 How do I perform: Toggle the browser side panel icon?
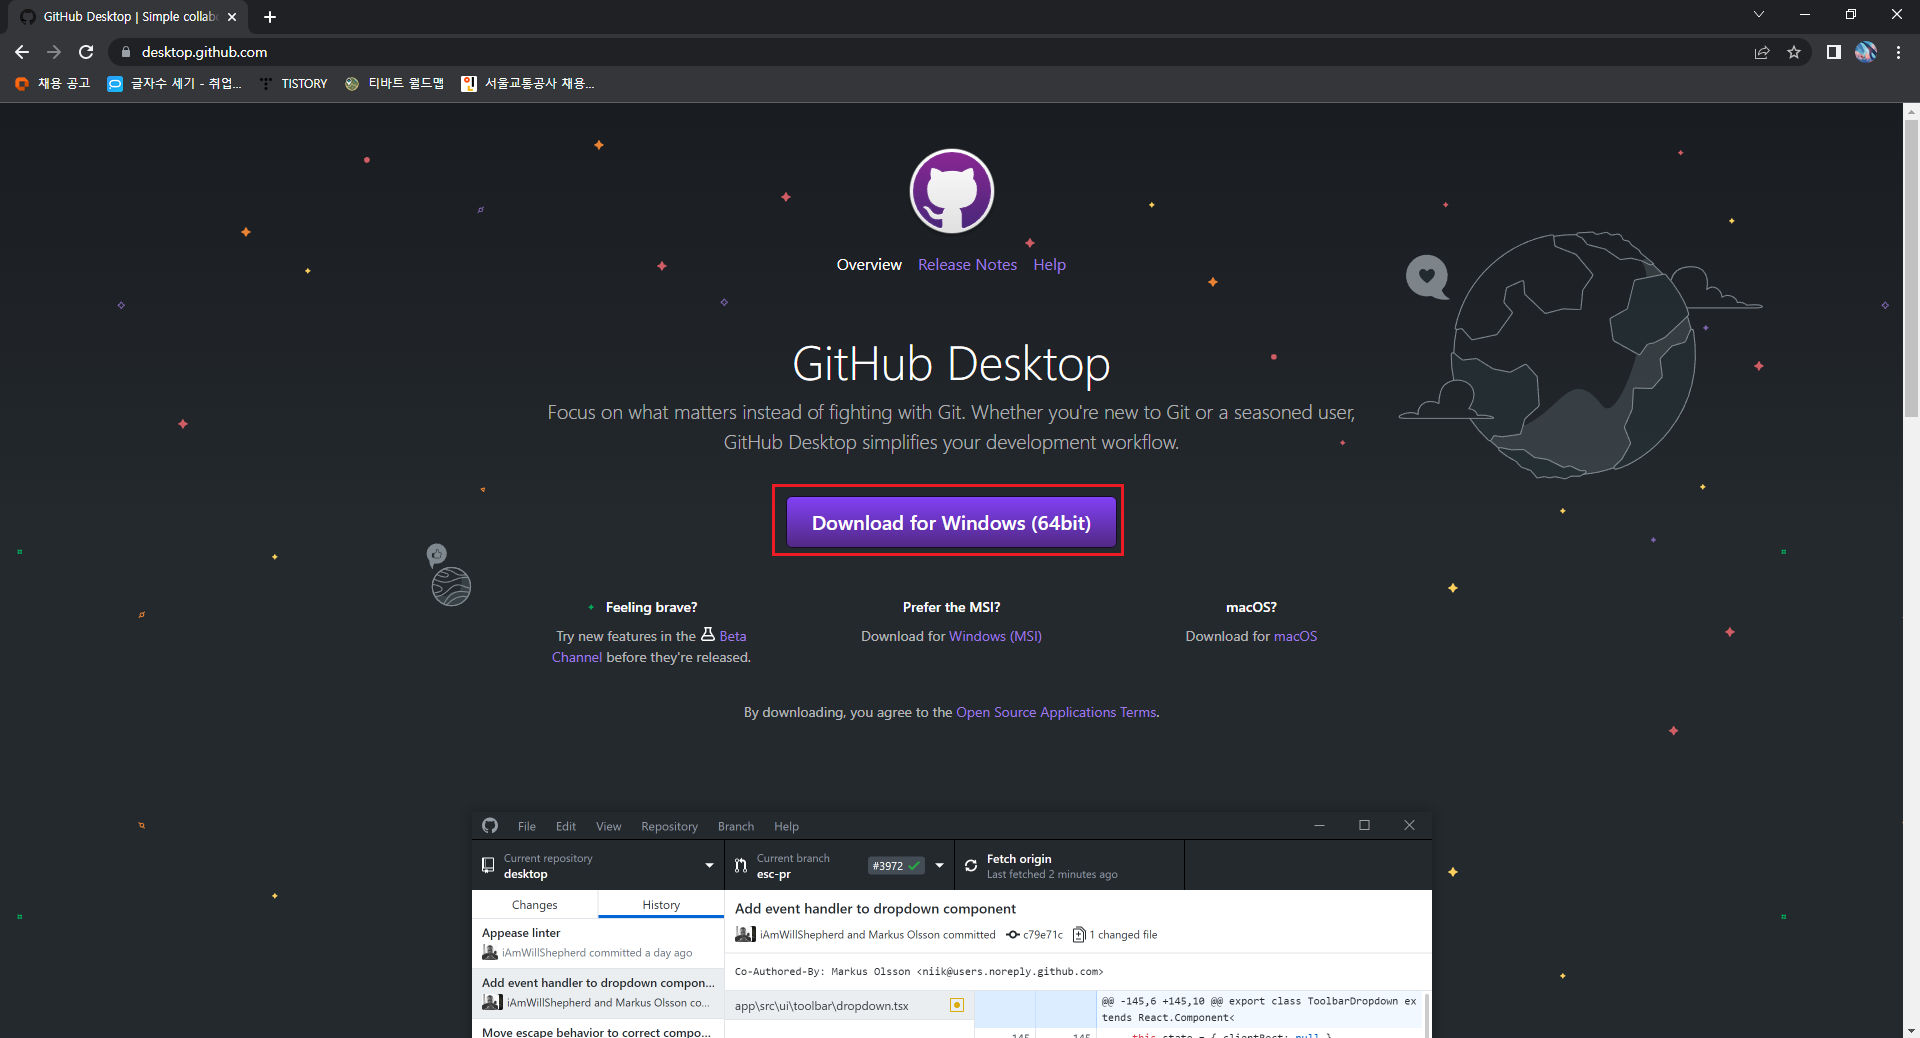tap(1833, 52)
